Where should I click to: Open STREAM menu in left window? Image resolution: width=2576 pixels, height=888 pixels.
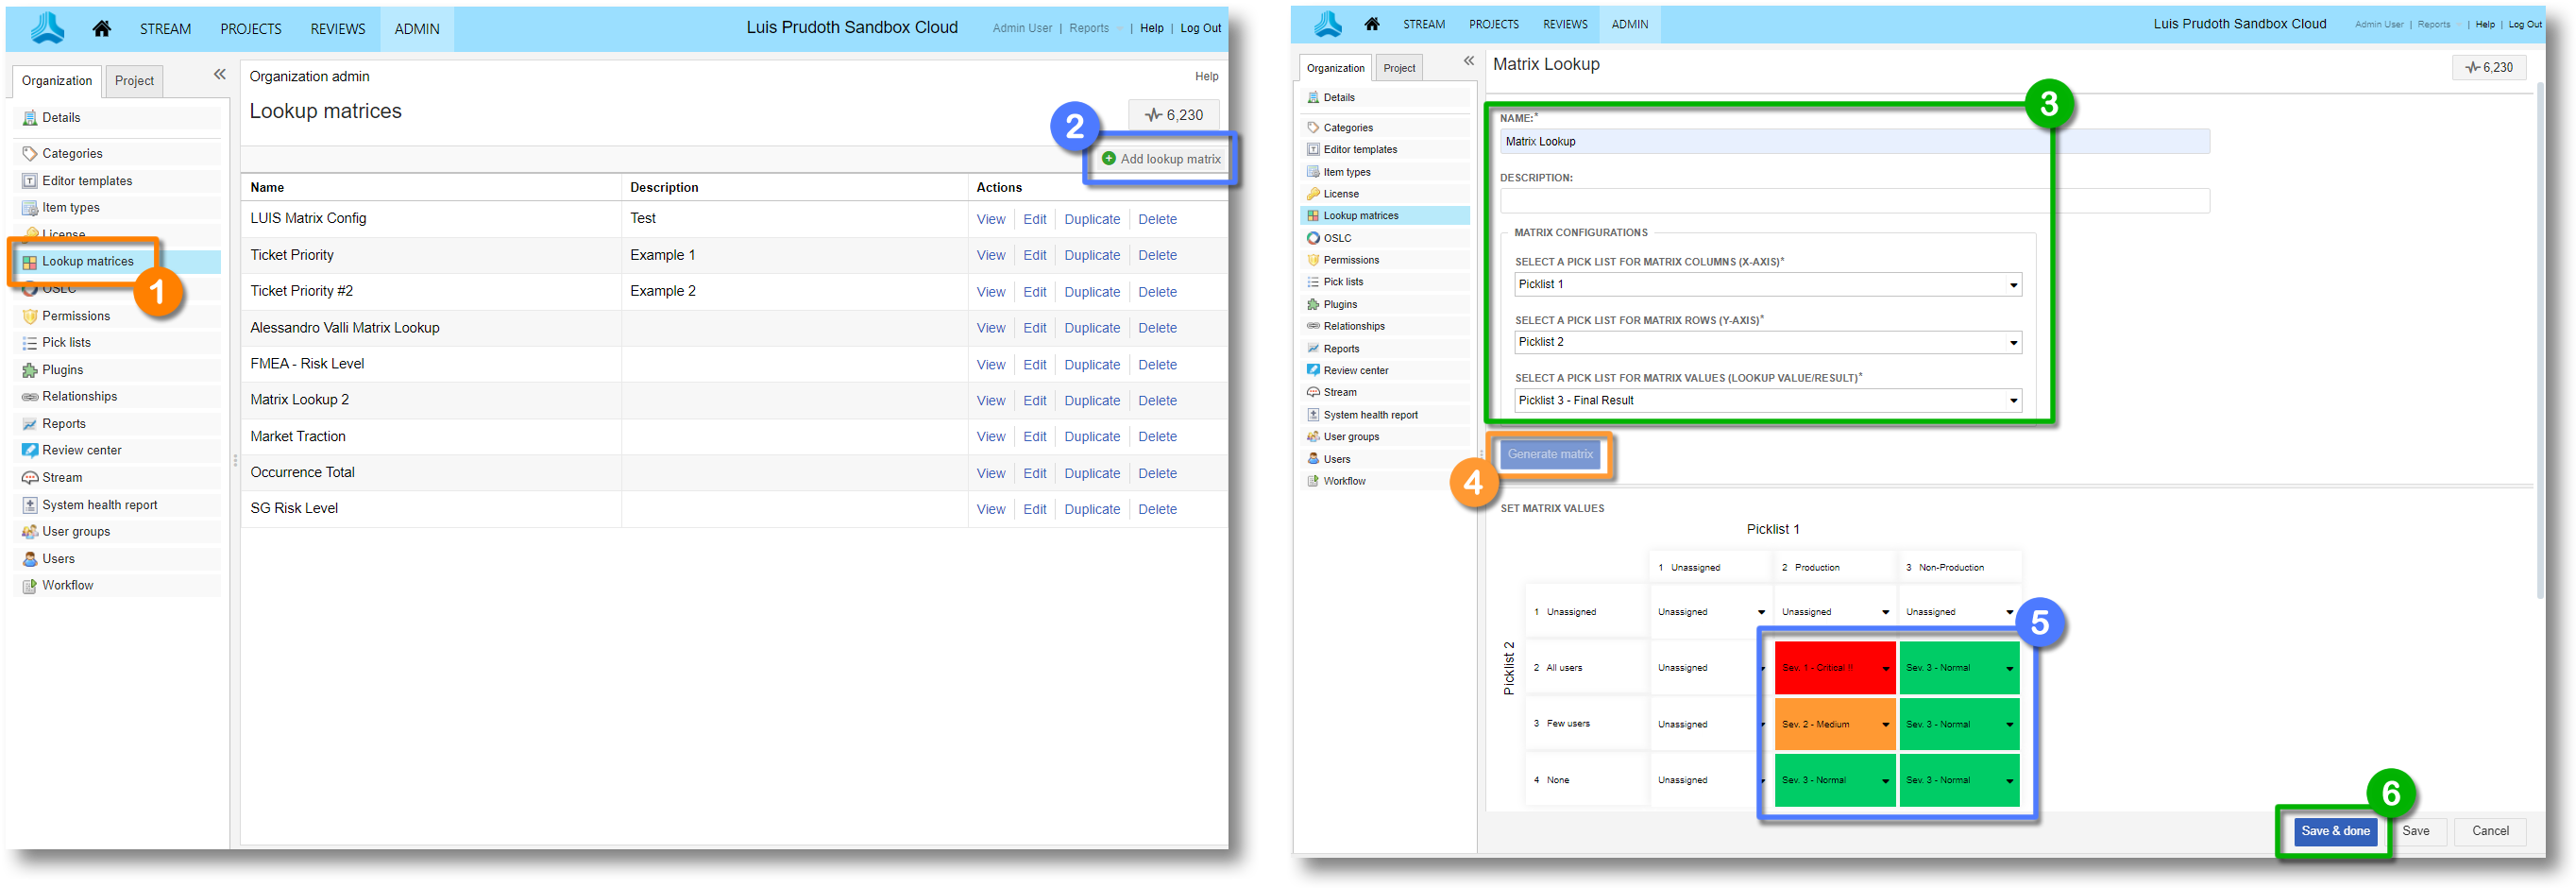point(165,29)
